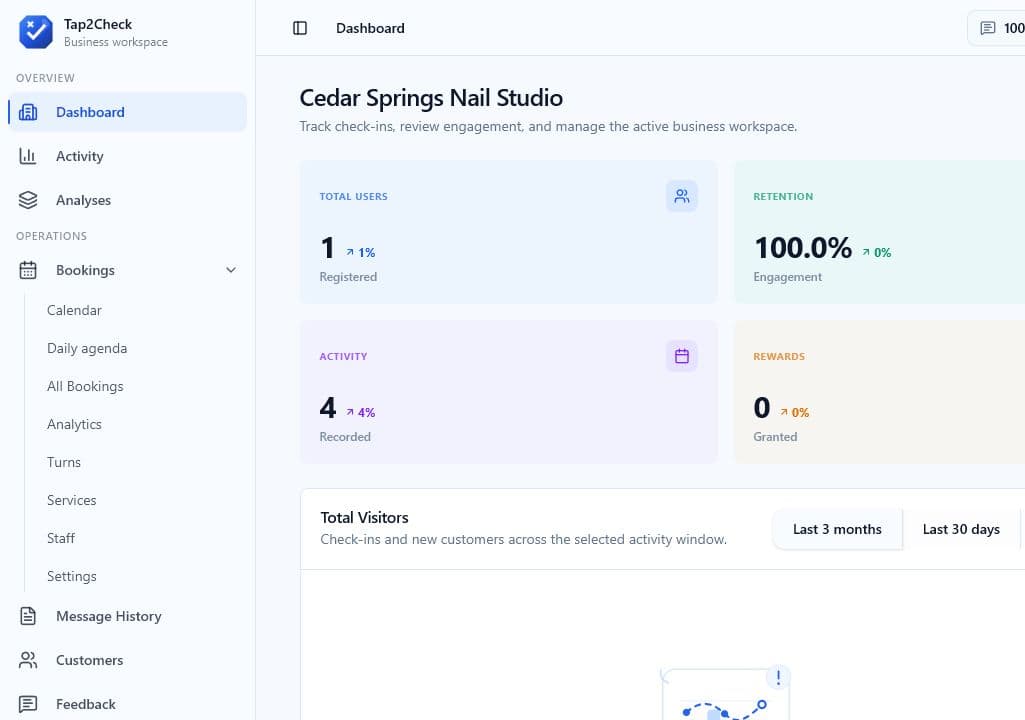Click the Message History document icon
Viewport: 1025px width, 720px height.
coord(28,616)
